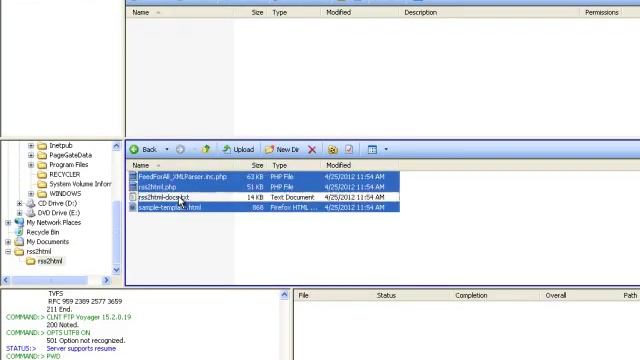Click 'Server supports resume' log line
This screenshot has width=640, height=360.
[81, 349]
